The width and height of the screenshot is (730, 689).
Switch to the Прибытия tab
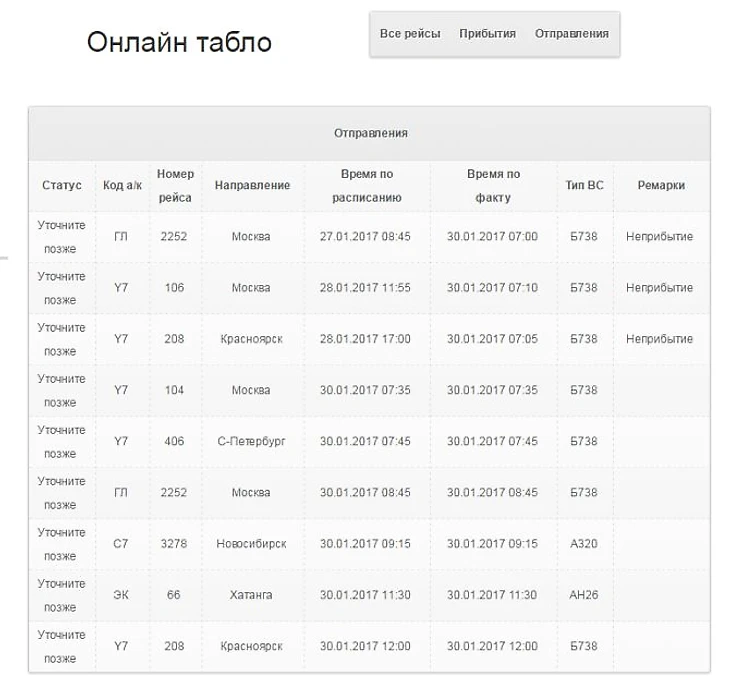(x=487, y=34)
